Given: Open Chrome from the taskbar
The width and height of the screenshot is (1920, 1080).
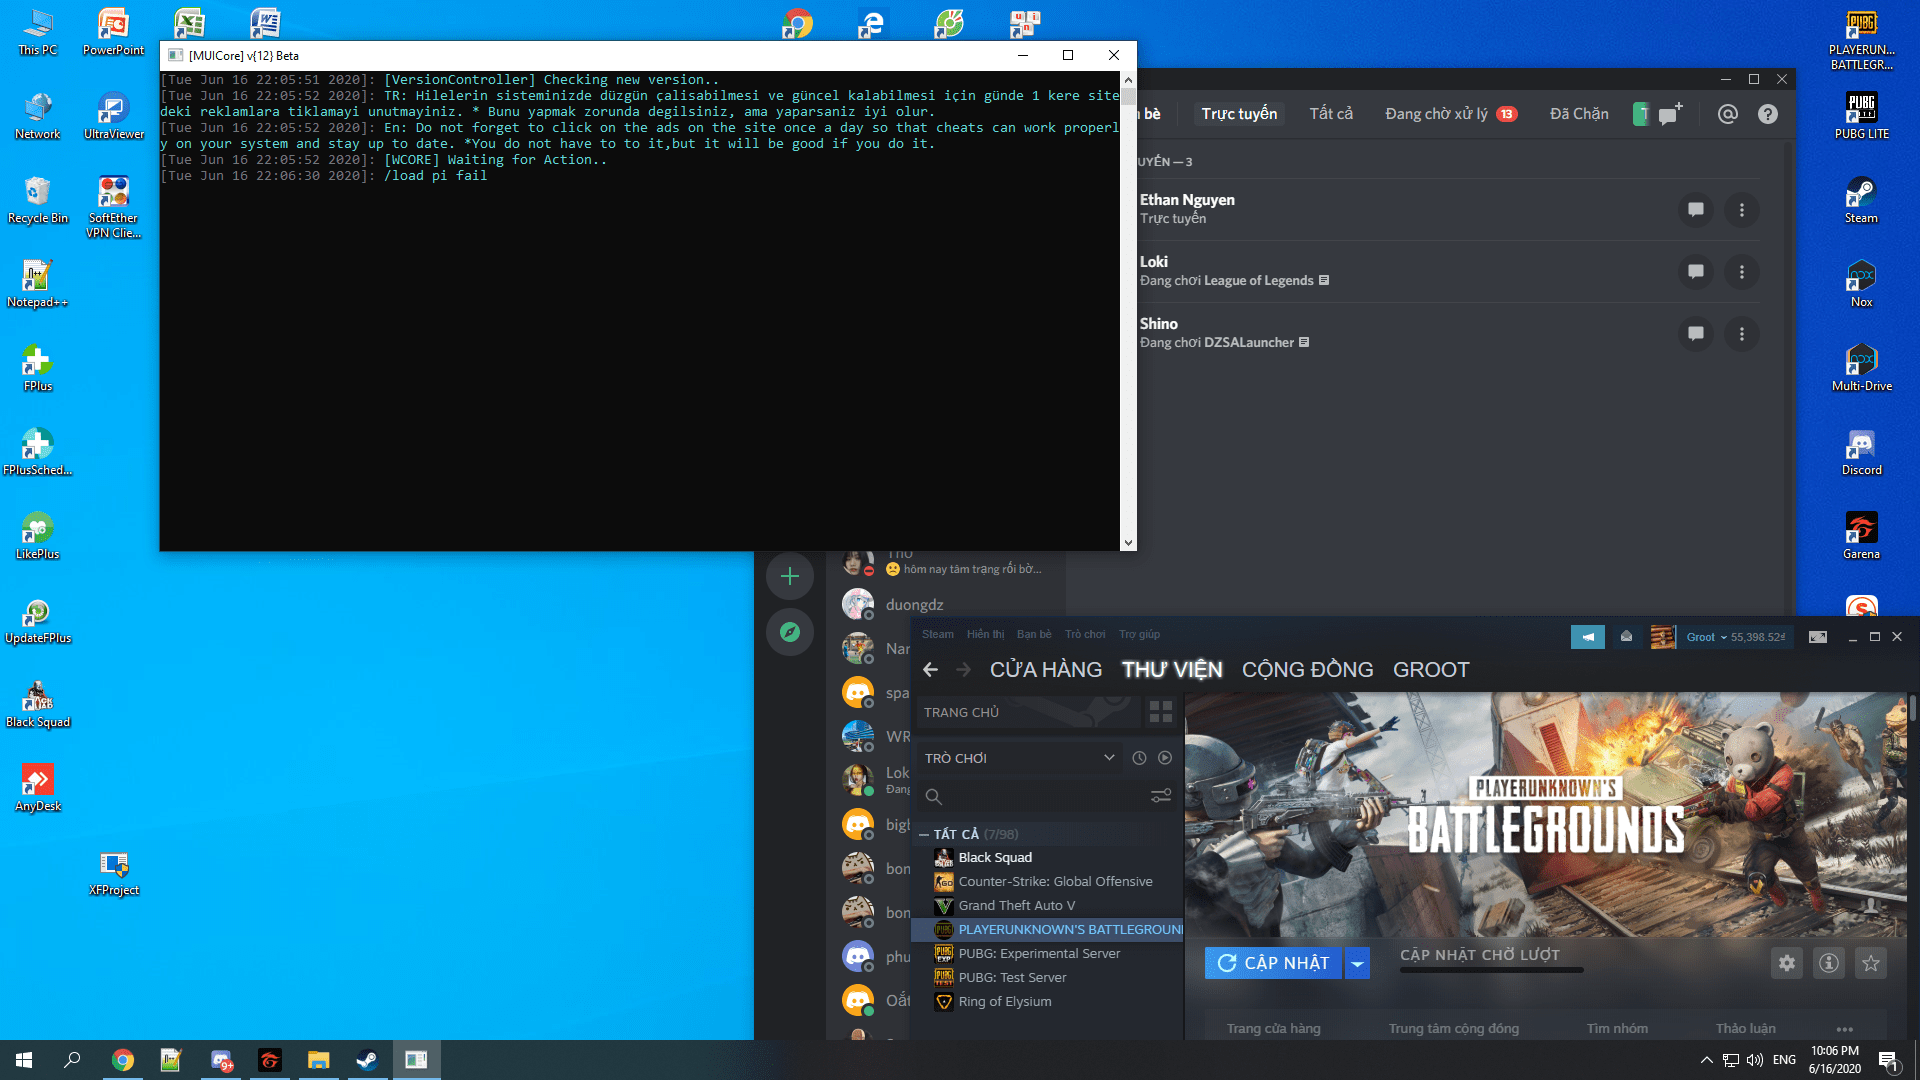Looking at the screenshot, I should [123, 1060].
